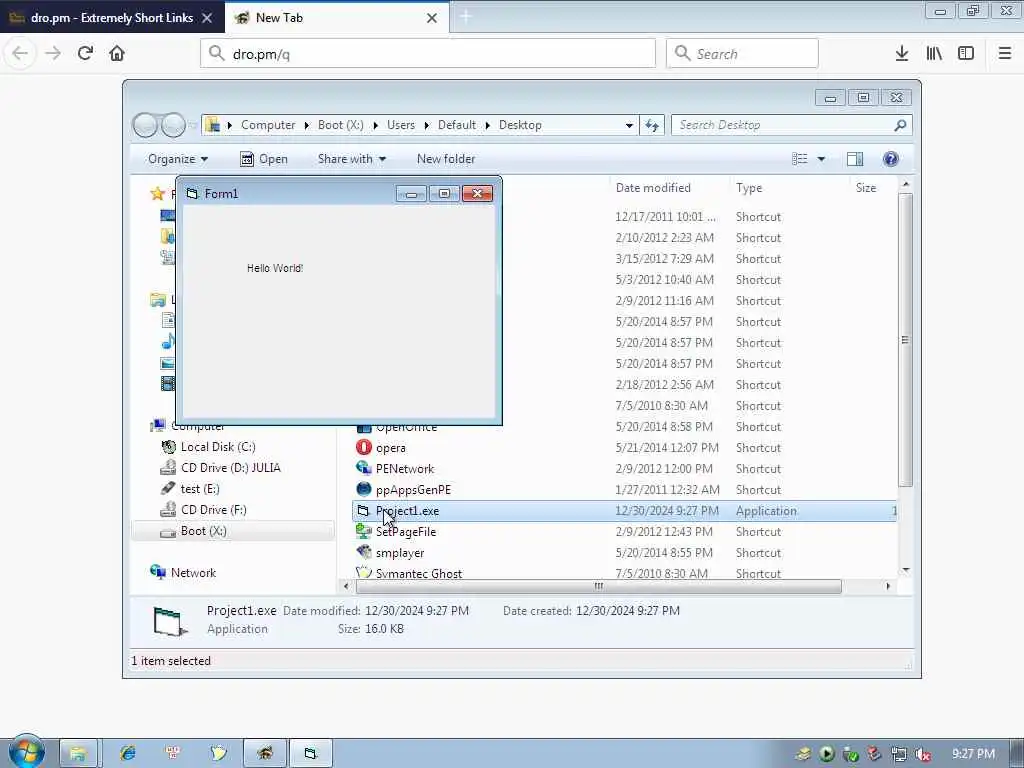Select the New Tab tab
This screenshot has height=768, width=1024.
click(x=337, y=18)
